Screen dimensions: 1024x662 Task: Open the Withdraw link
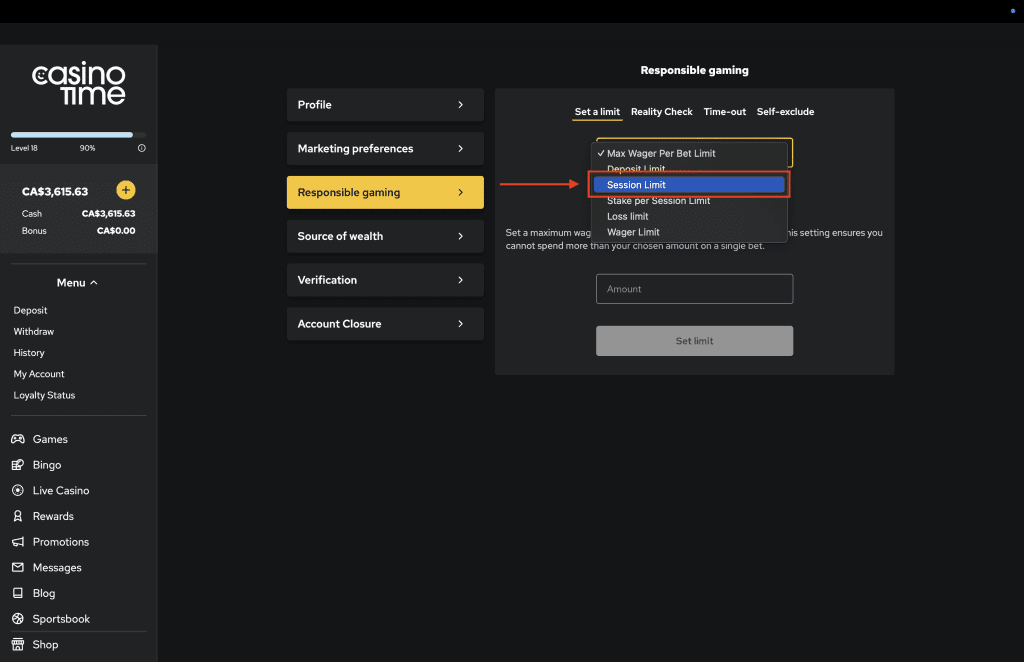pyautogui.click(x=33, y=332)
